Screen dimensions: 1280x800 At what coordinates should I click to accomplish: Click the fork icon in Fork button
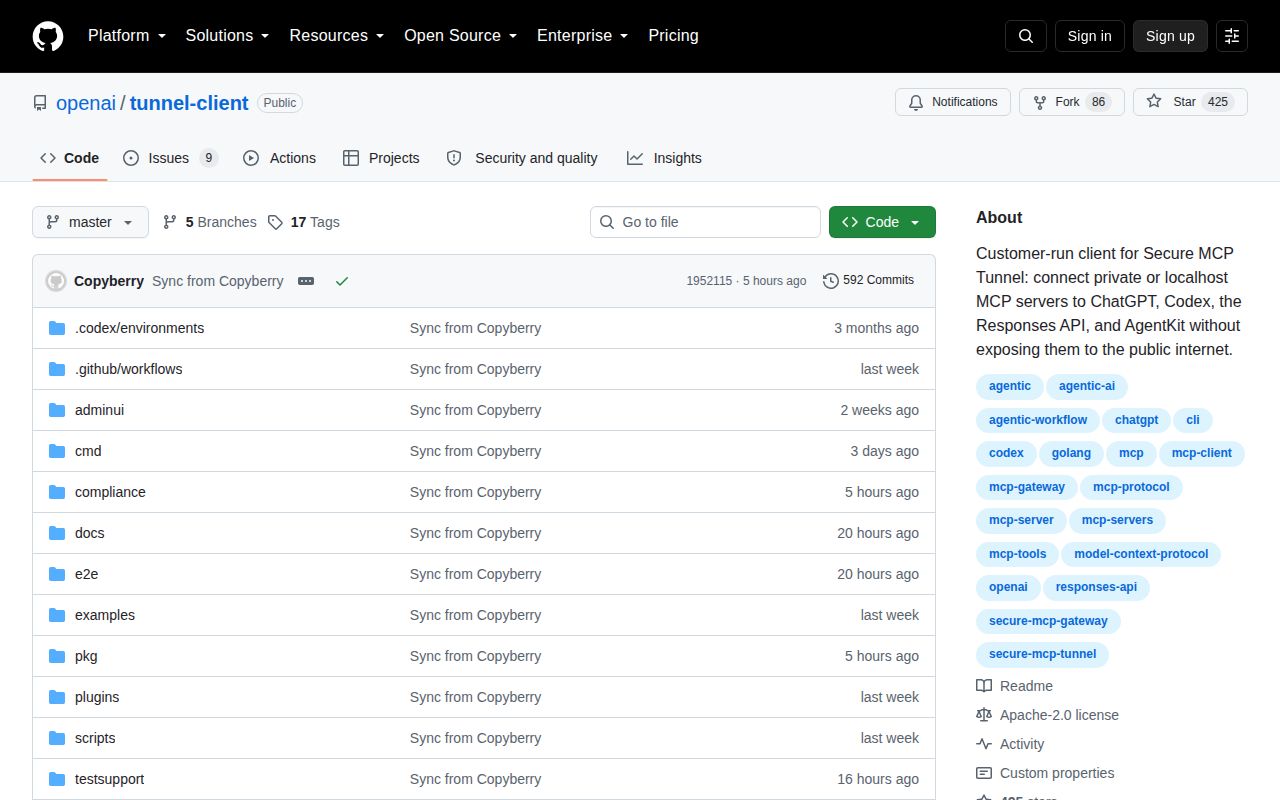click(x=1040, y=102)
